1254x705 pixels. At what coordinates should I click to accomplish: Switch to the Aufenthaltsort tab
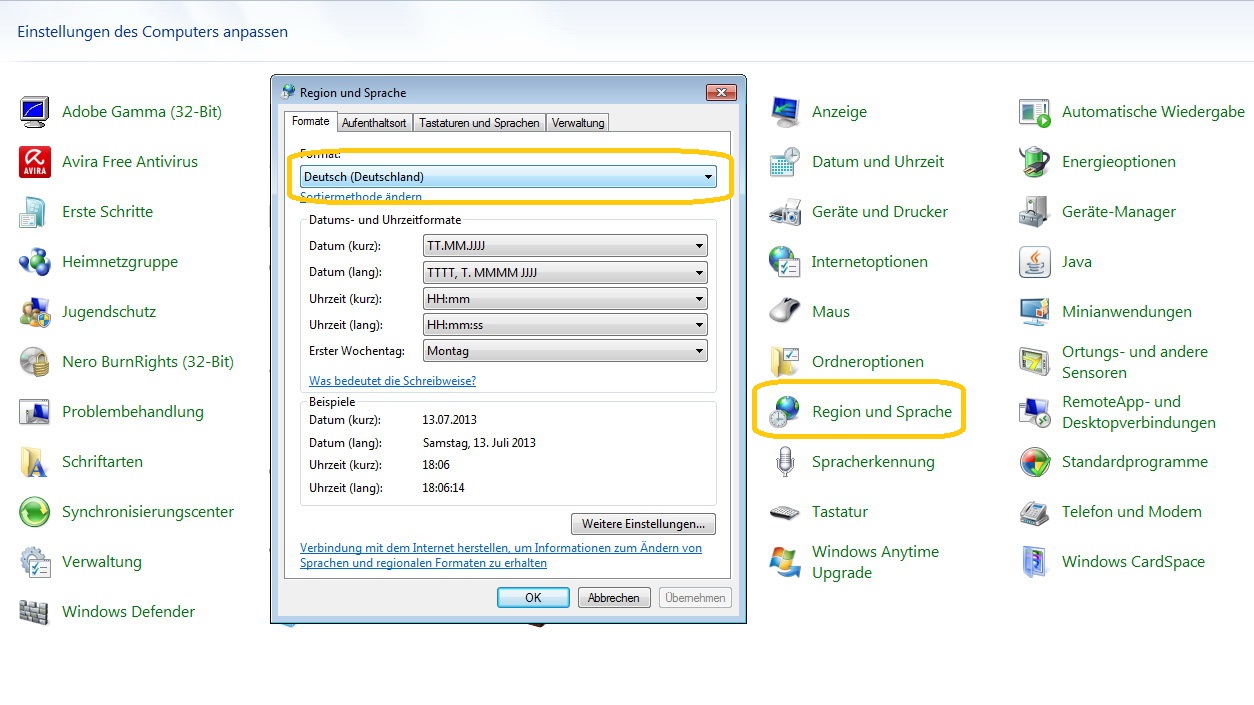tap(374, 123)
